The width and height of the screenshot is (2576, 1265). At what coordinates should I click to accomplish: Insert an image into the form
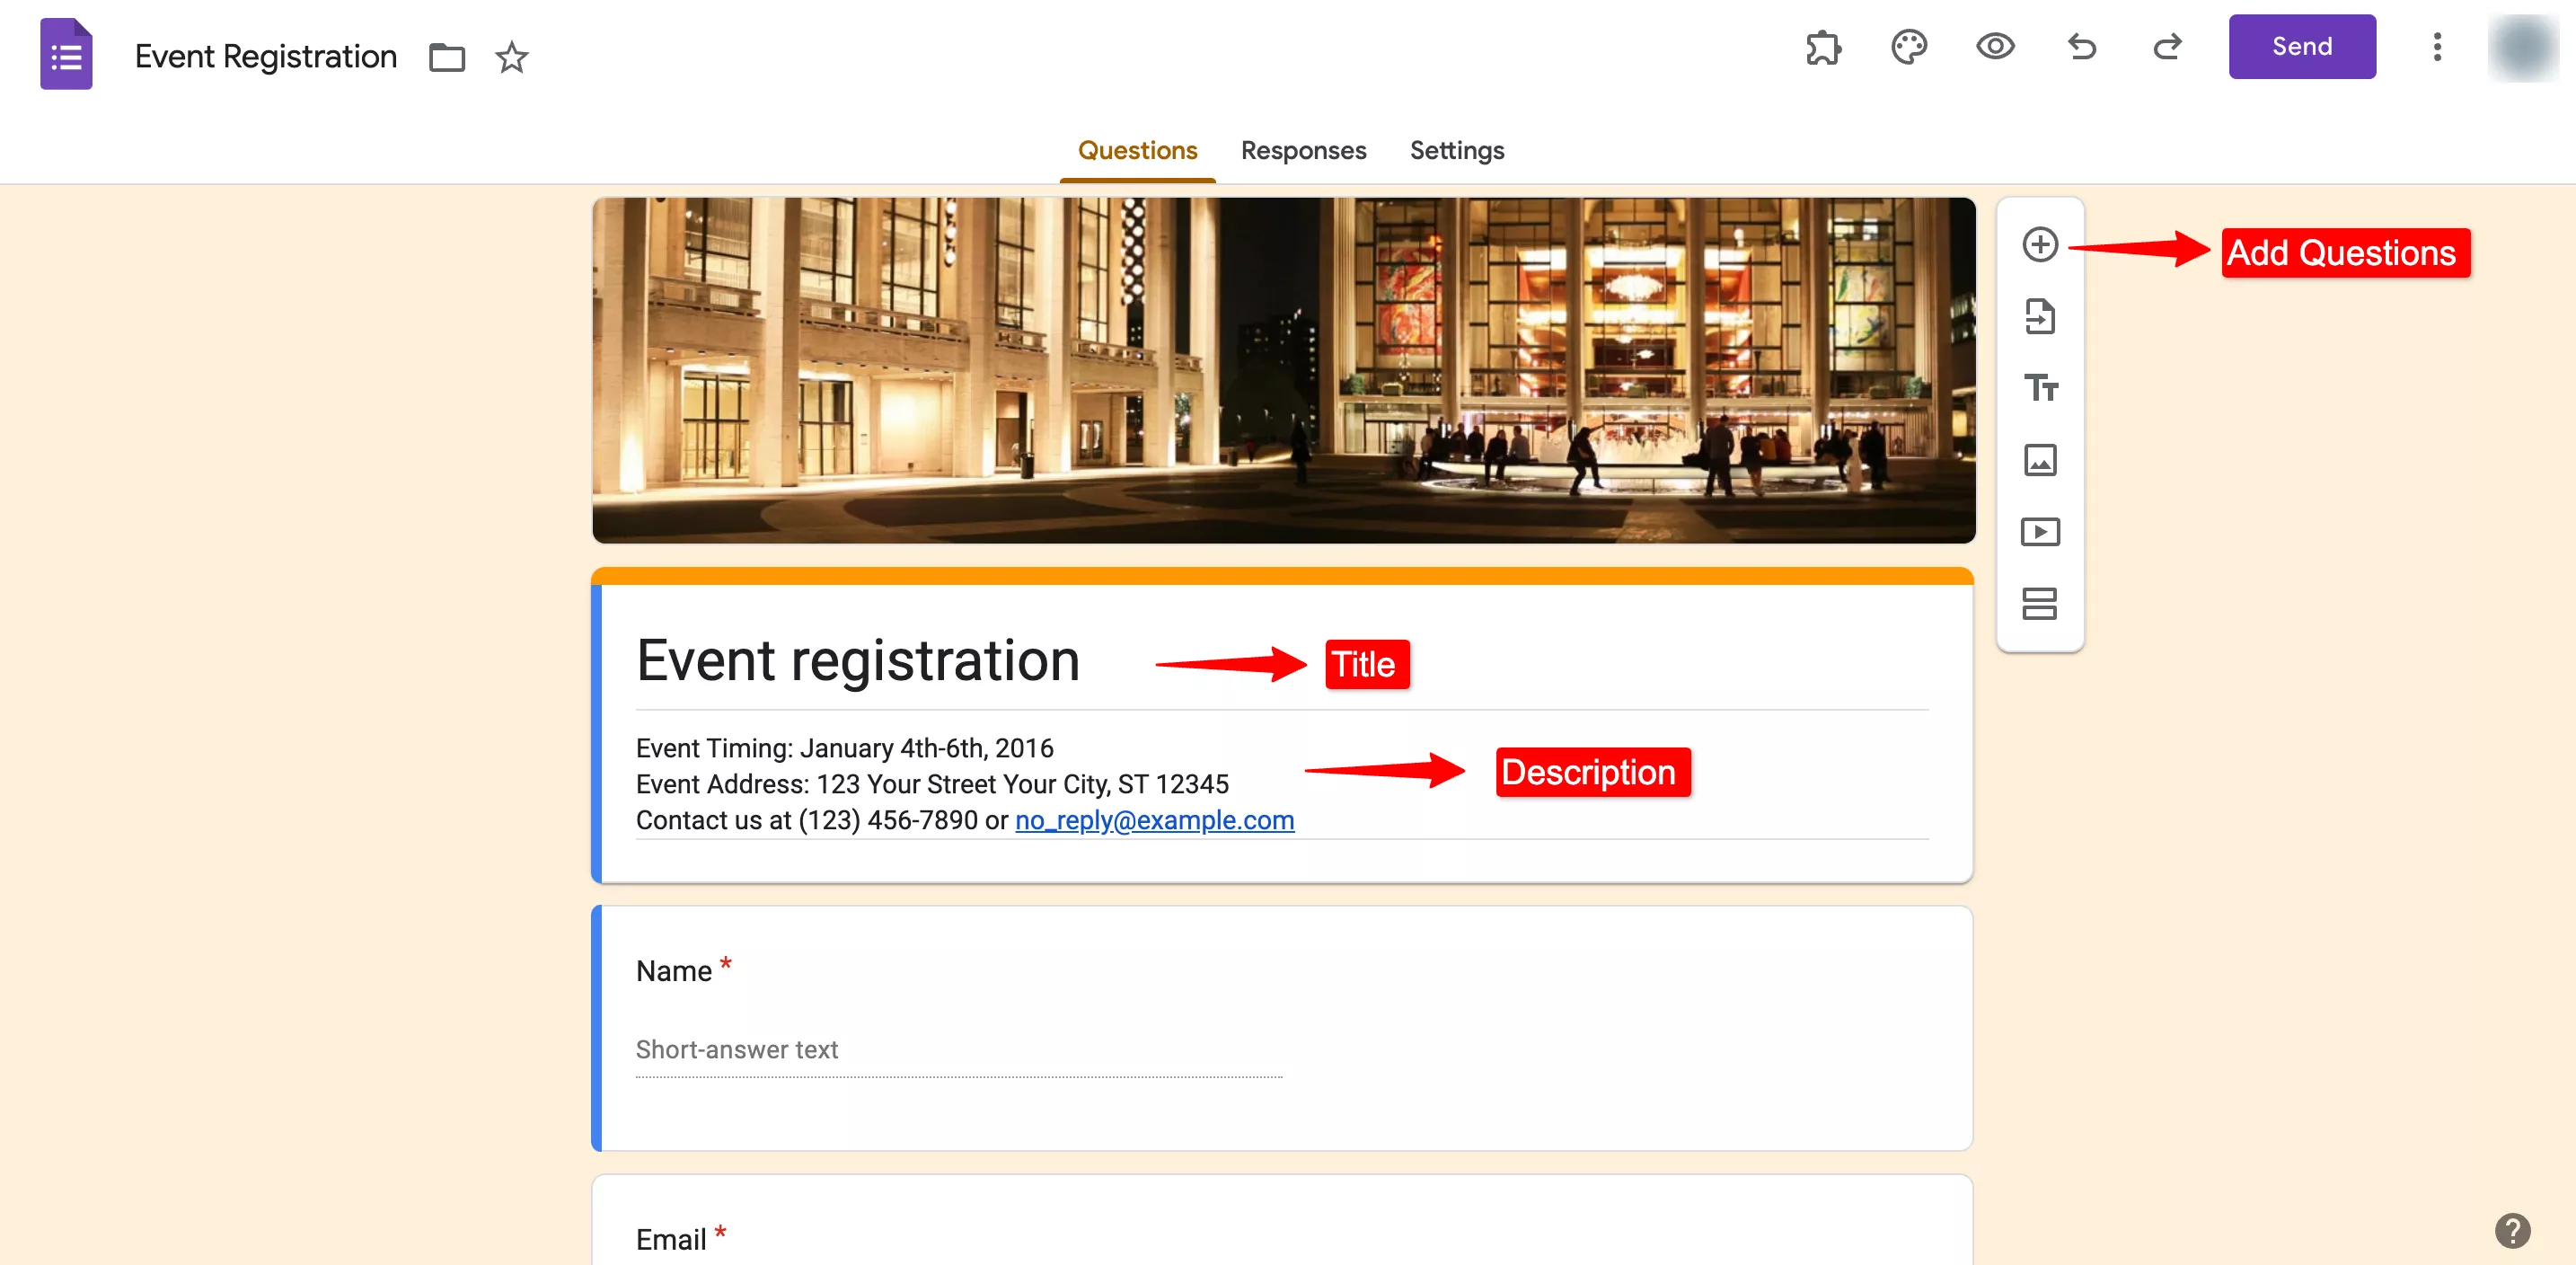2040,460
